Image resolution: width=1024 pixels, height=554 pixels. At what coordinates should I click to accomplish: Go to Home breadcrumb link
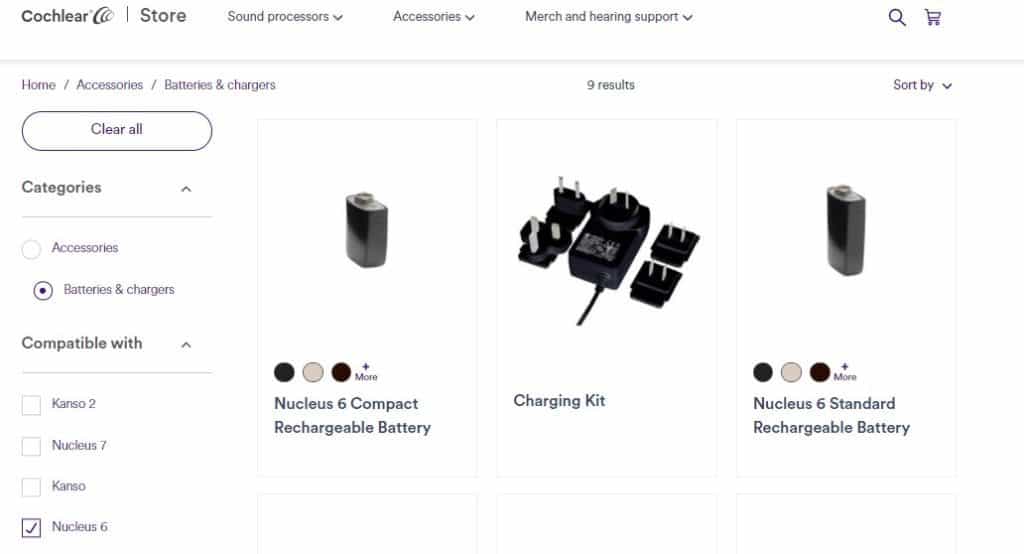(x=39, y=85)
